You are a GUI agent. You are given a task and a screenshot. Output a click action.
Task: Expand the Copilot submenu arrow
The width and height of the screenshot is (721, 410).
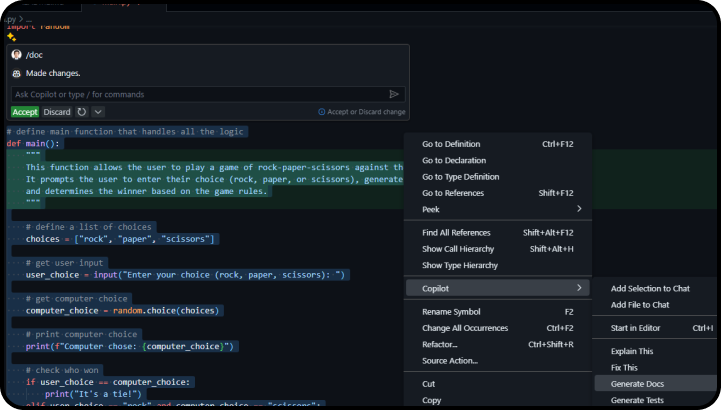pos(579,288)
